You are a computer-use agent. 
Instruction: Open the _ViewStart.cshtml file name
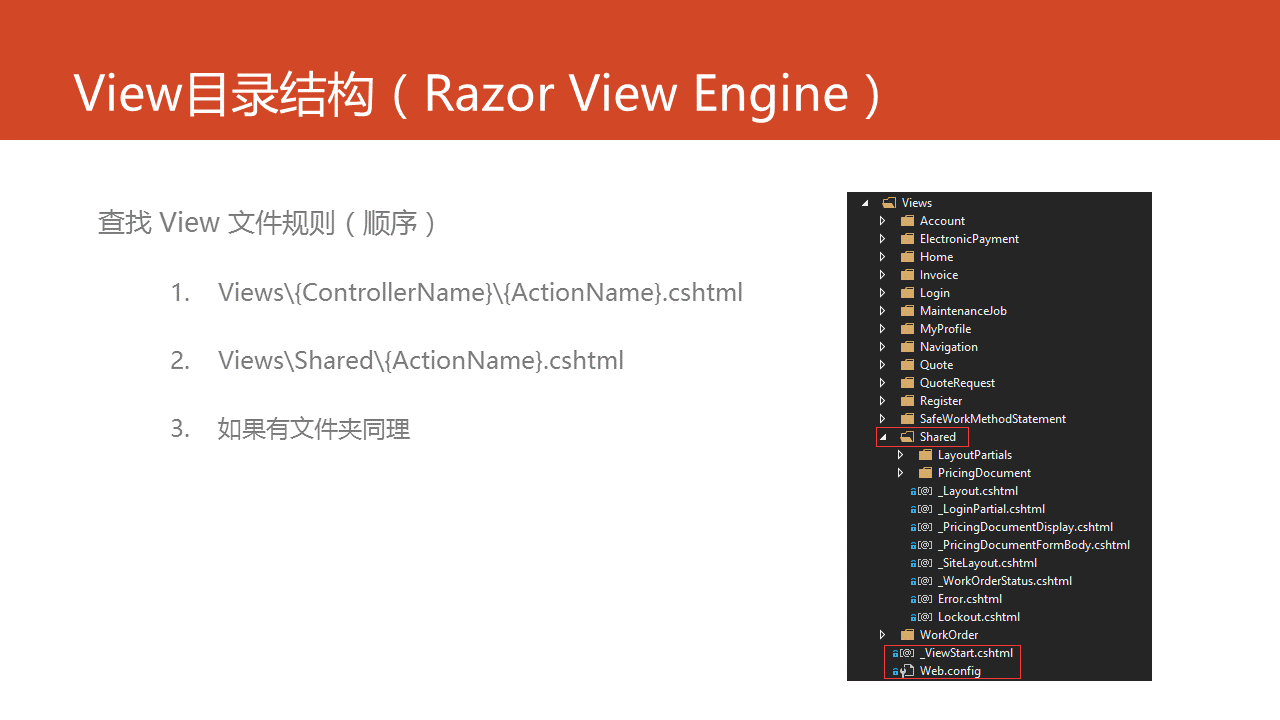coord(966,653)
